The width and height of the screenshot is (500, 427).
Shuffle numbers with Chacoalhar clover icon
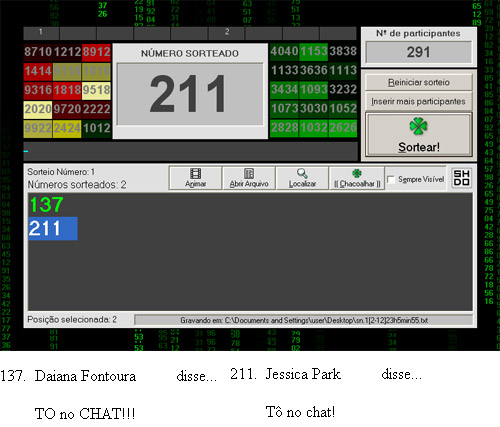357,173
